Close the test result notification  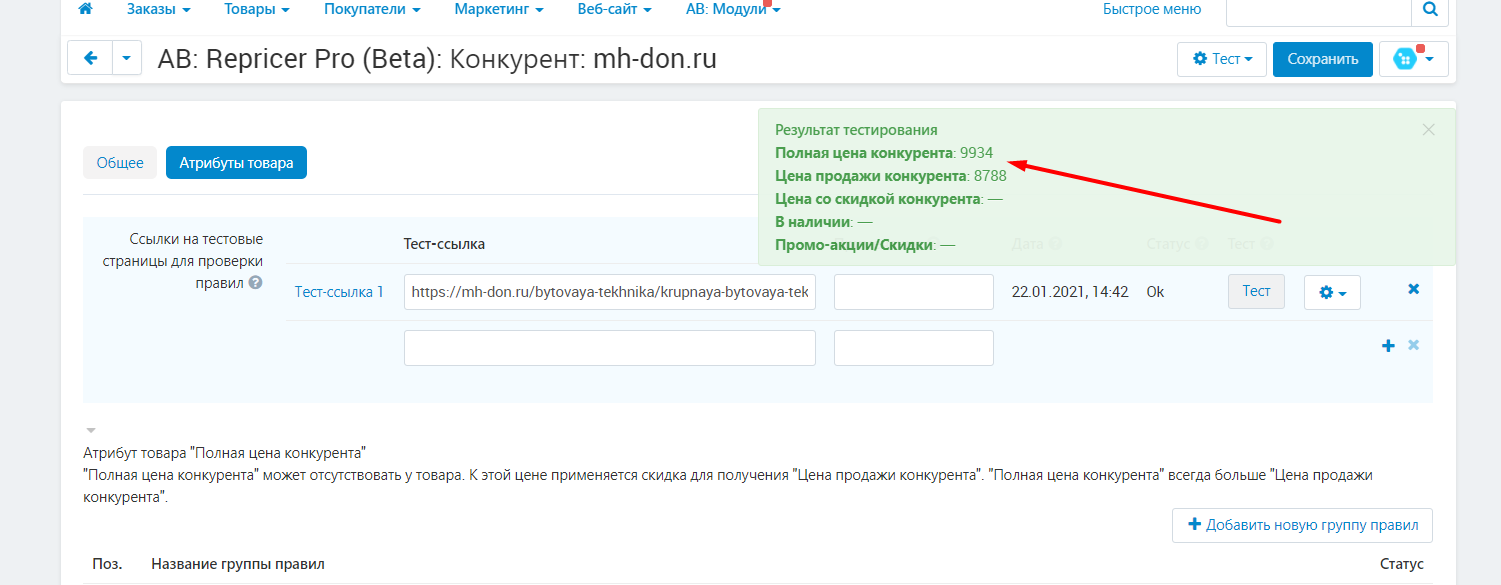coord(1428,129)
